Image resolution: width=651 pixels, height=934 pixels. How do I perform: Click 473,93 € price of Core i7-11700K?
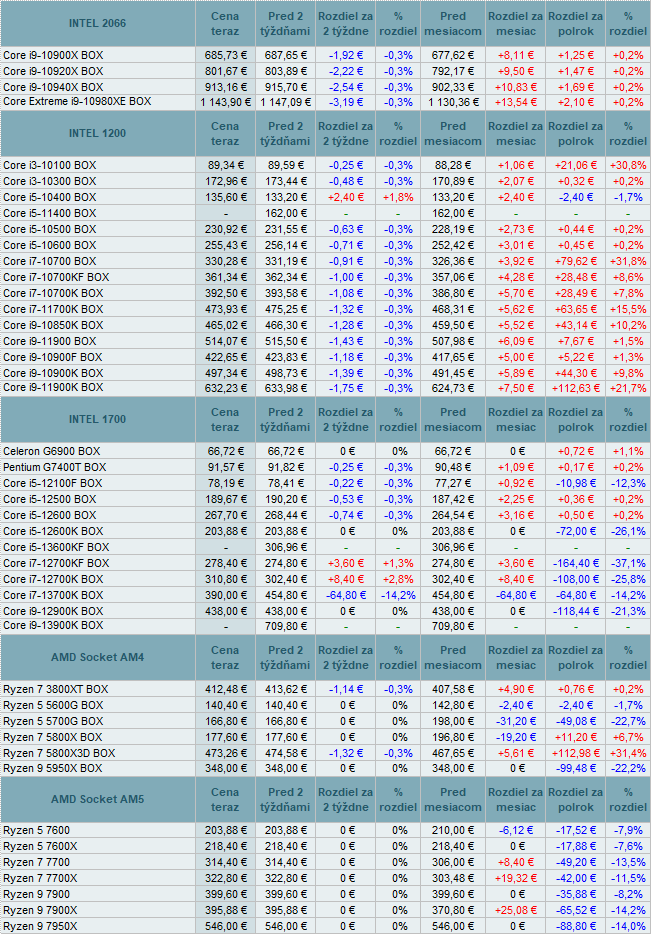[225, 309]
